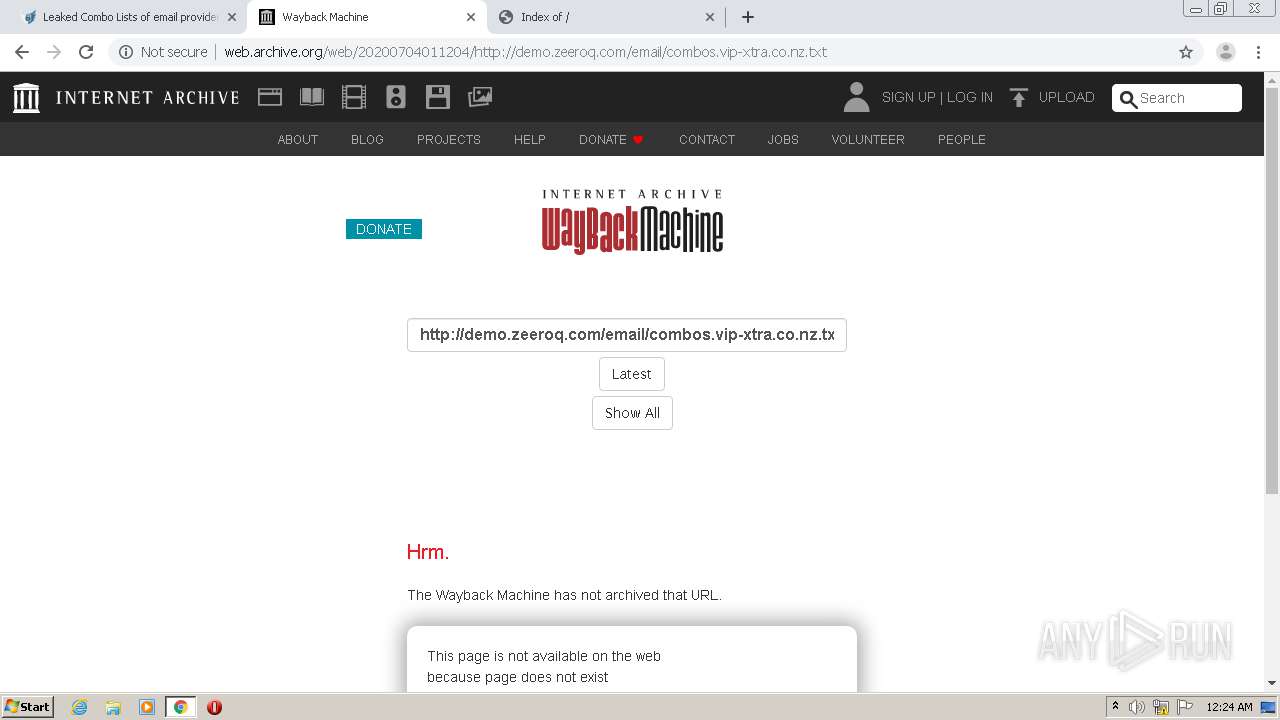Launch Internet Explorer from the taskbar
The height and width of the screenshot is (720, 1280).
click(79, 707)
